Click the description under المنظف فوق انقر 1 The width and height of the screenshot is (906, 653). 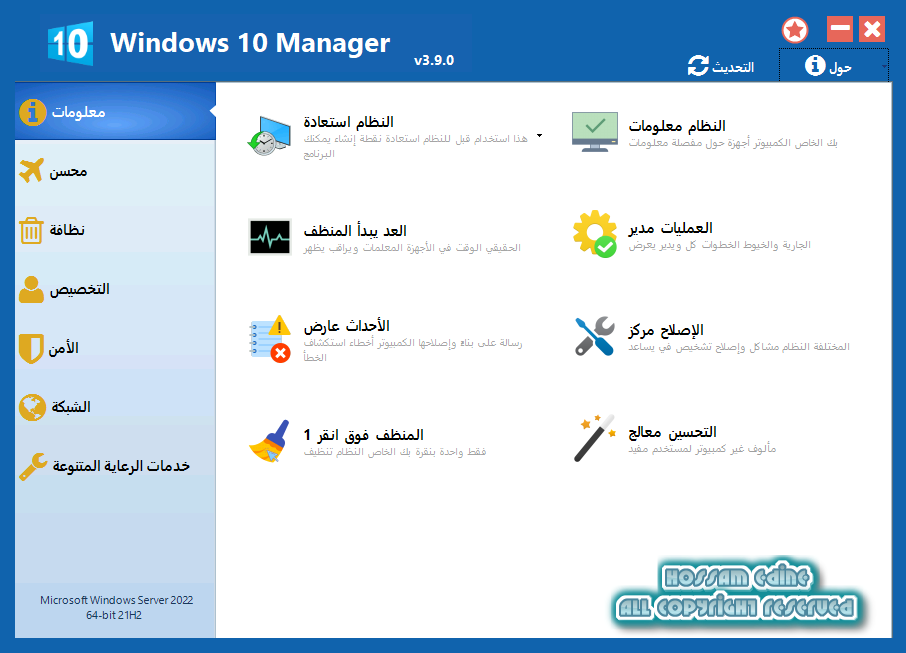[x=395, y=452]
